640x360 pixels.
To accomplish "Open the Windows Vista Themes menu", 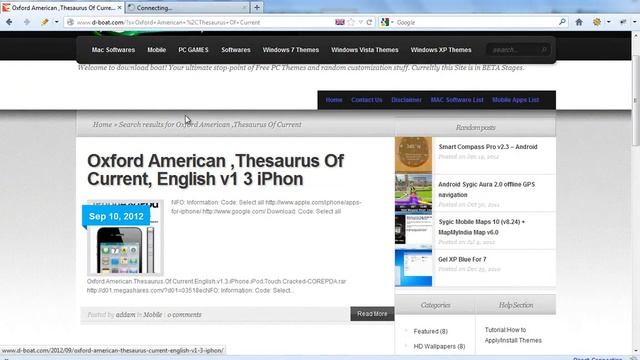I will click(364, 50).
